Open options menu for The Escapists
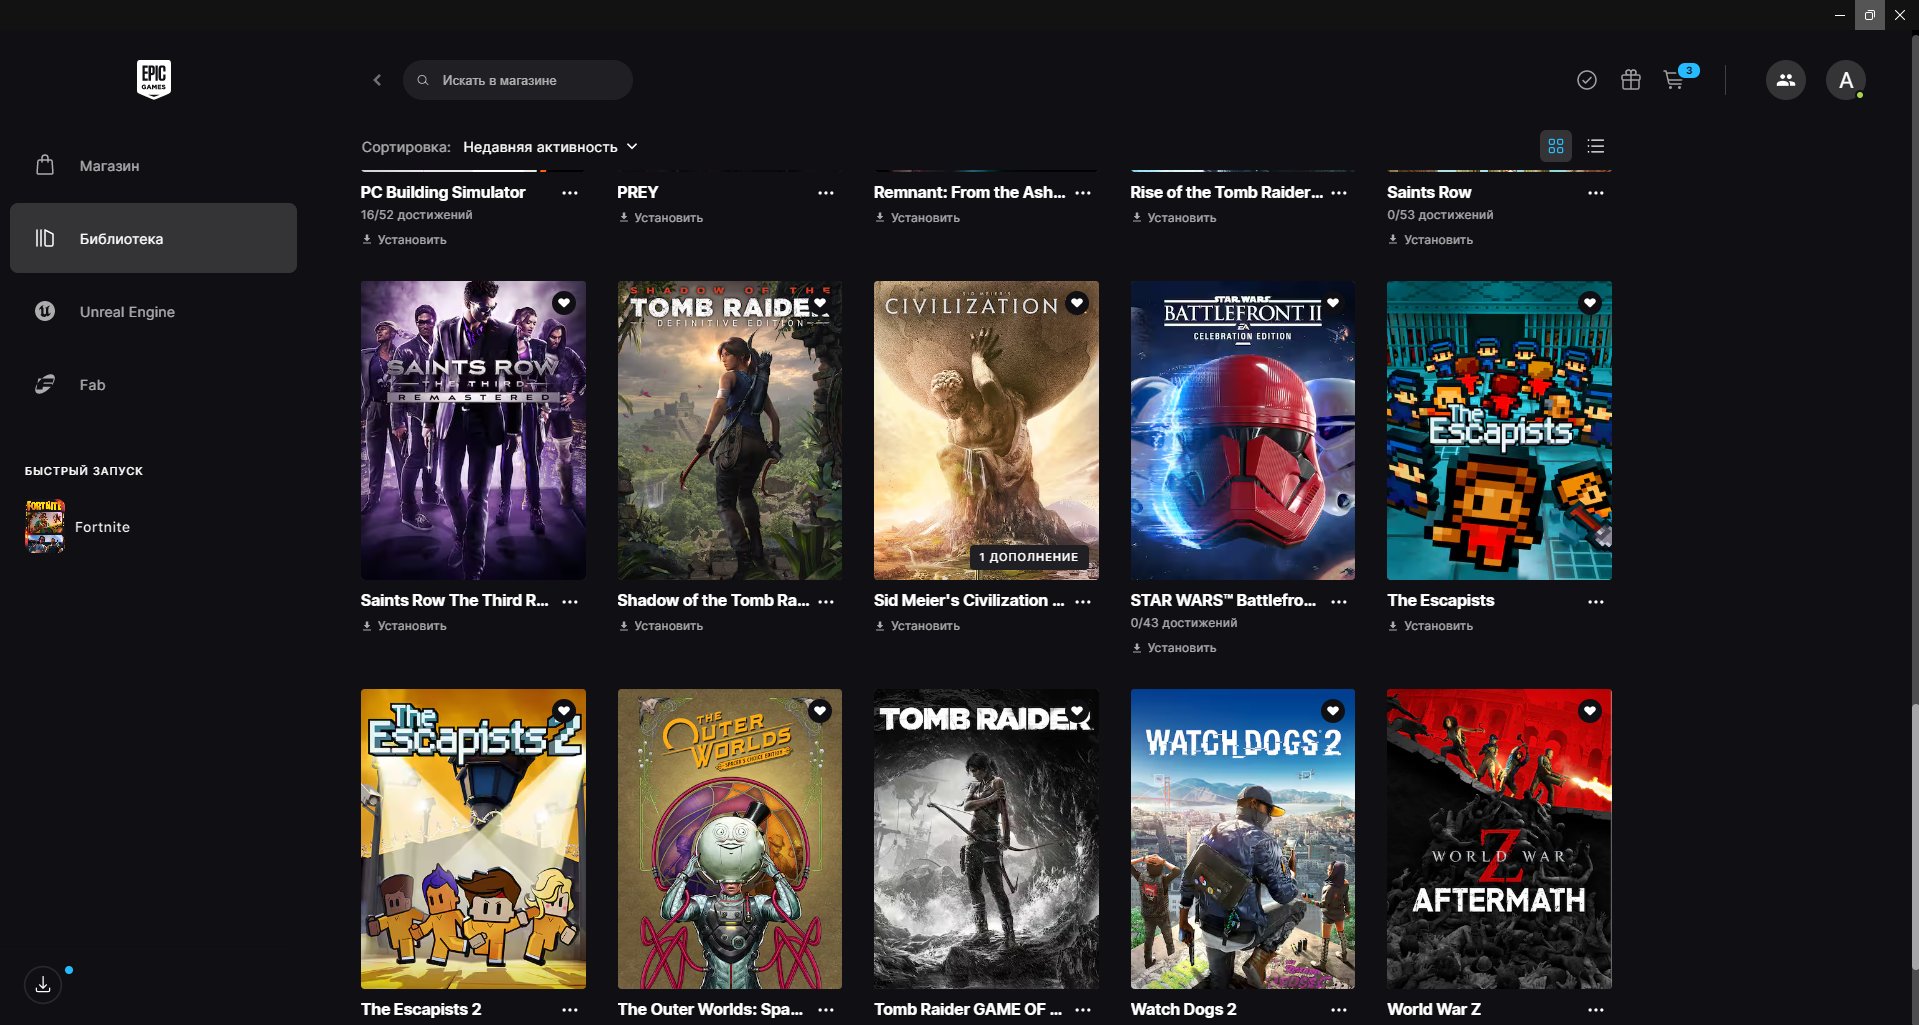1919x1025 pixels. [1595, 601]
